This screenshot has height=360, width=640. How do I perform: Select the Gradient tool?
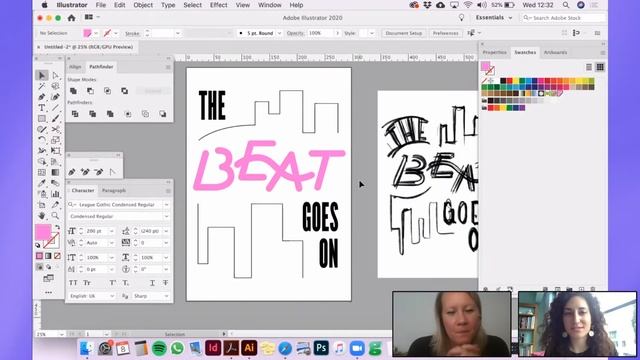[x=55, y=172]
